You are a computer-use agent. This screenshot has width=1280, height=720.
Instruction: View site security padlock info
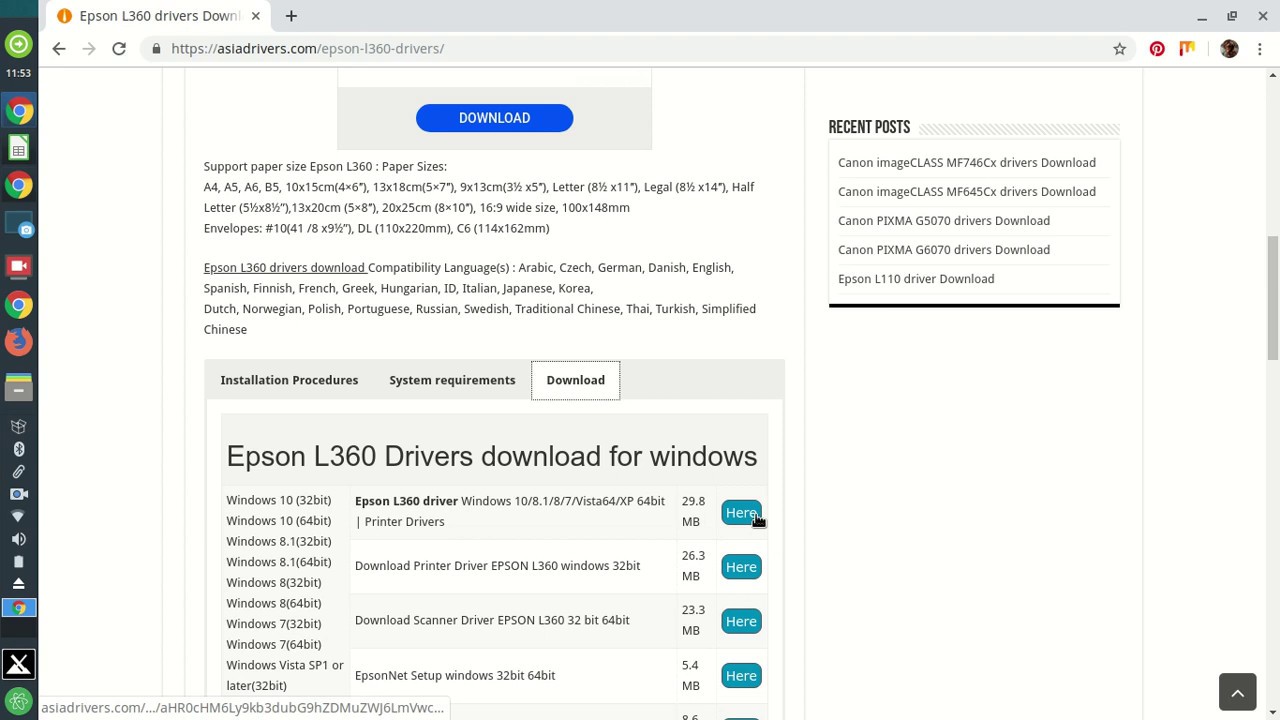(x=156, y=48)
